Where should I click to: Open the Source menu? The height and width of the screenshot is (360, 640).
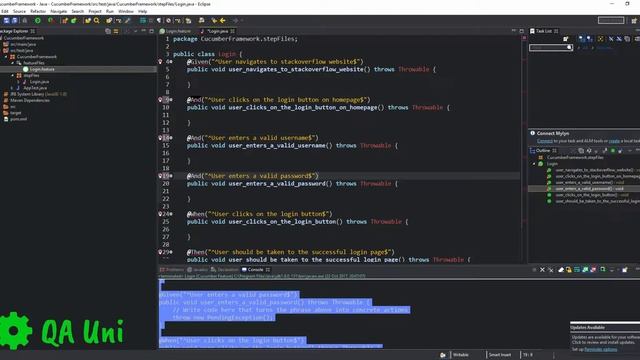[x=19, y=11]
